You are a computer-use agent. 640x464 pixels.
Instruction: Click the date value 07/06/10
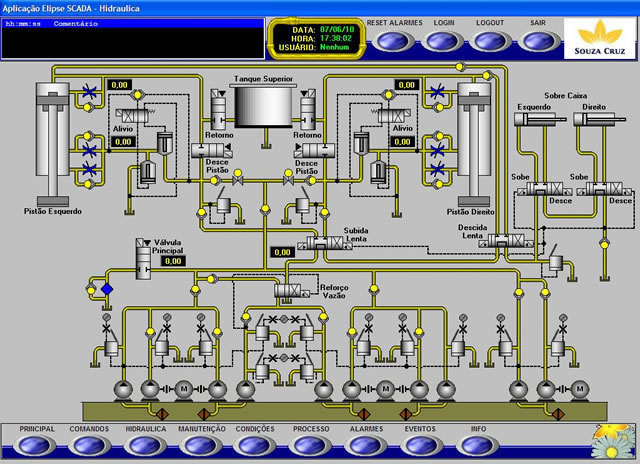[x=337, y=29]
